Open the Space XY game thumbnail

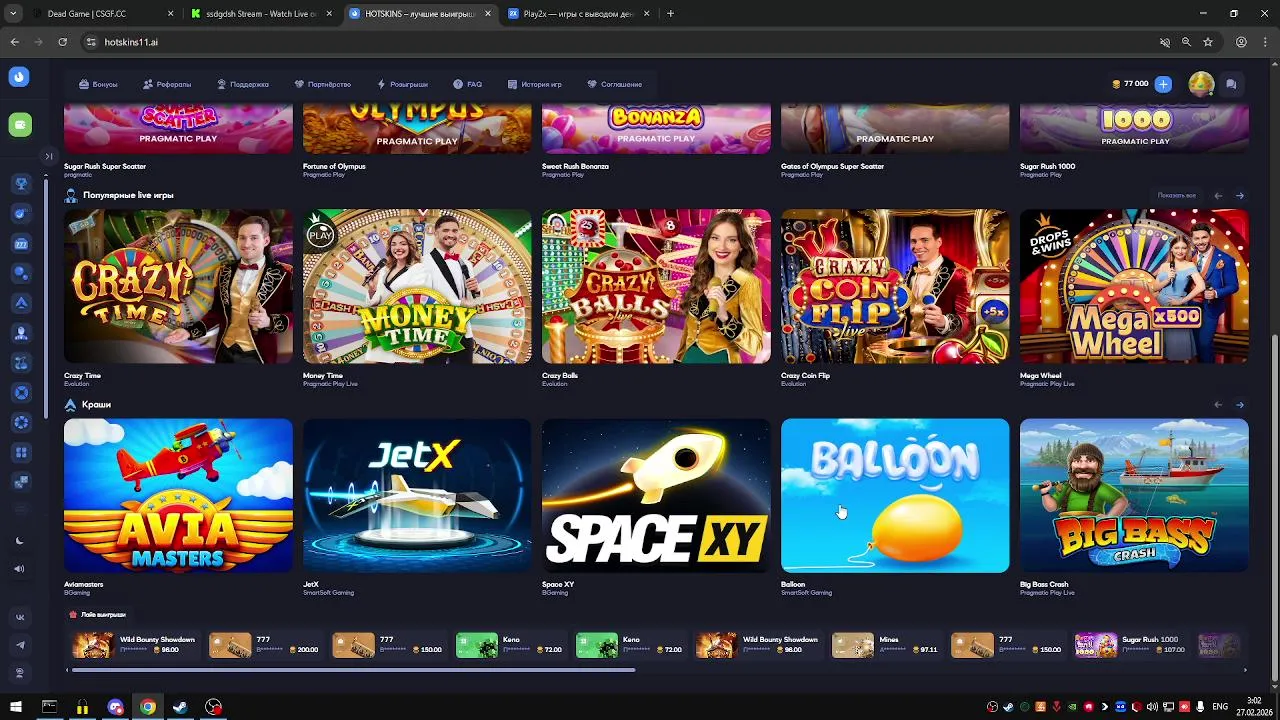[656, 495]
